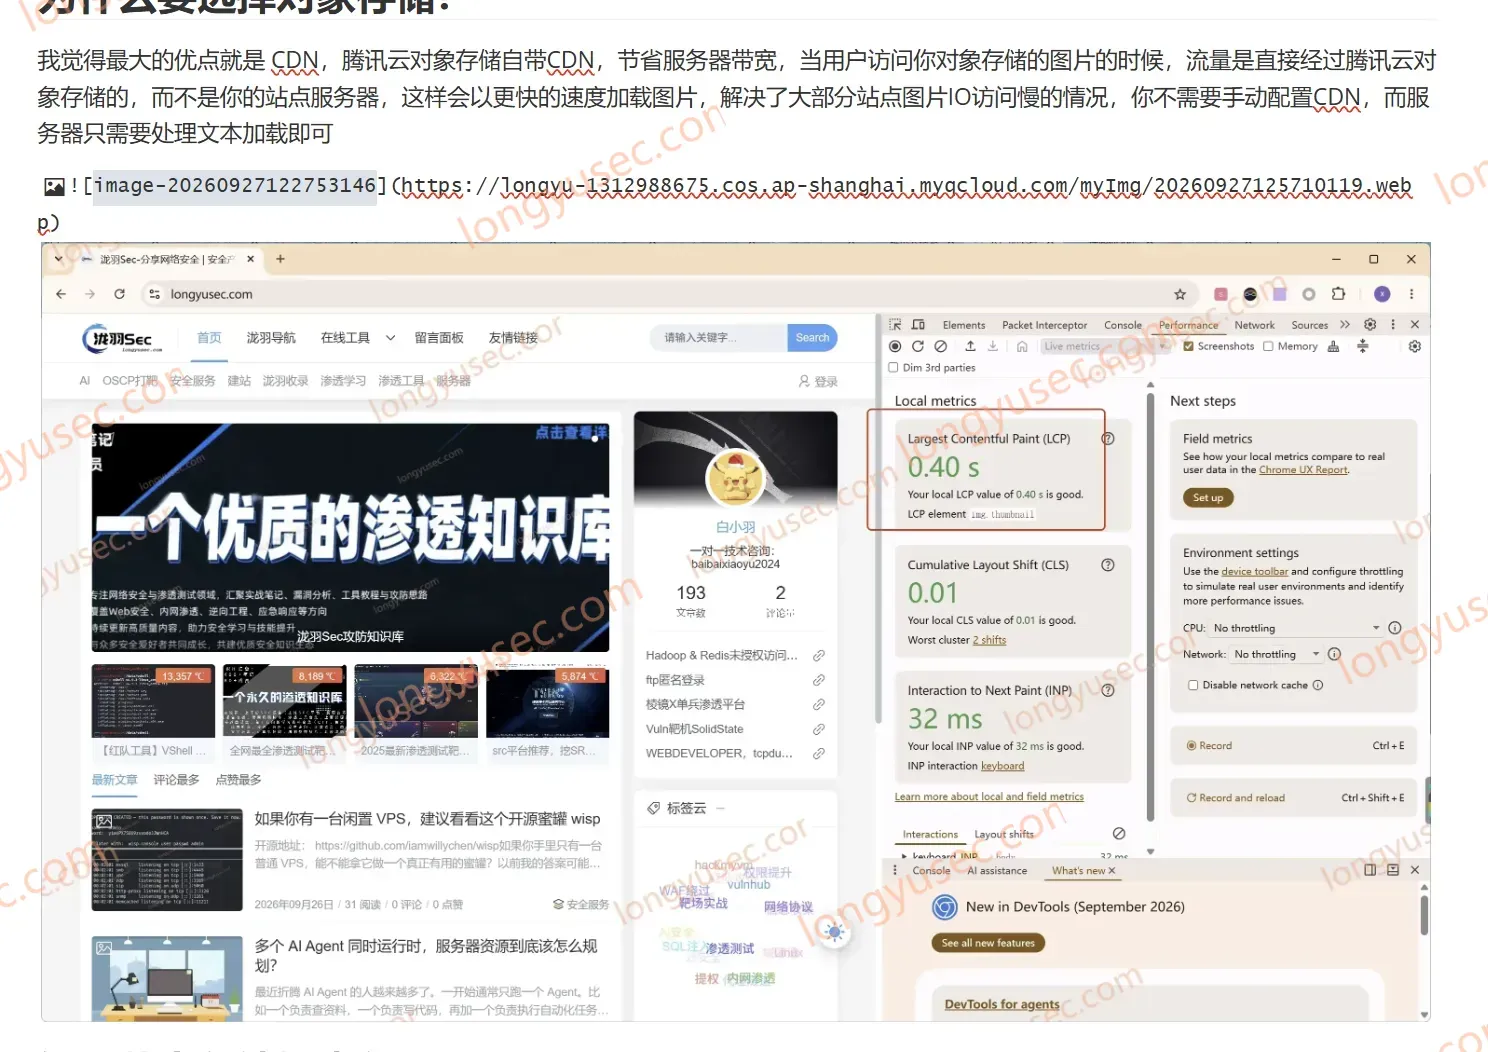Viewport: 1488px width, 1052px height.
Task: Open the Network throttling dropdown
Action: point(1277,654)
